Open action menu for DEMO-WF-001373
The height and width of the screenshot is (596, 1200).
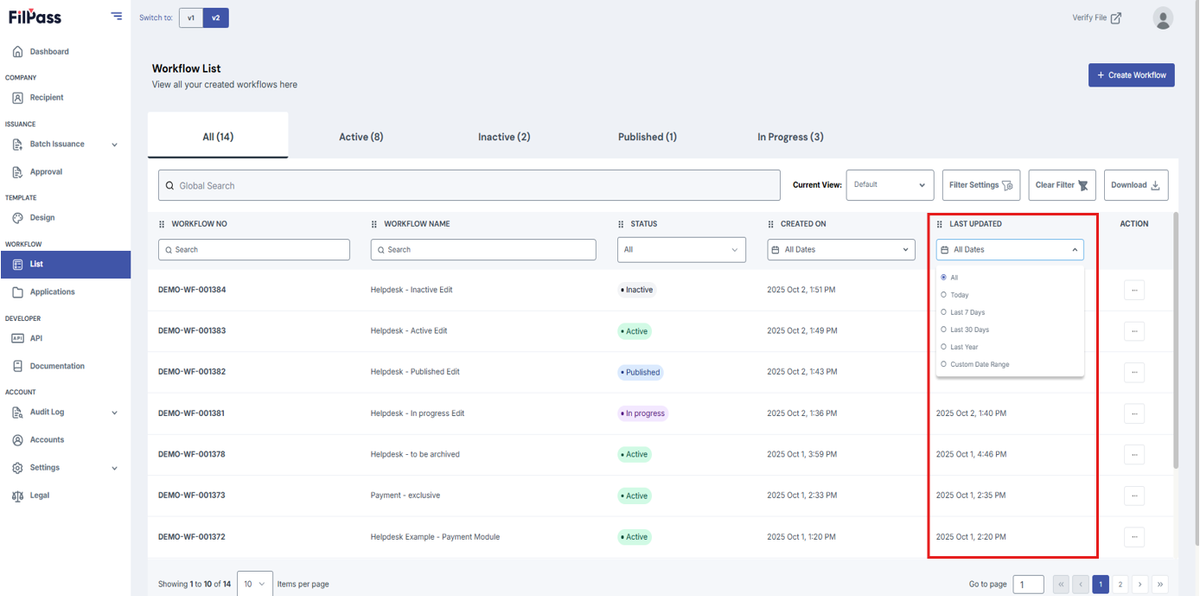coord(1134,495)
